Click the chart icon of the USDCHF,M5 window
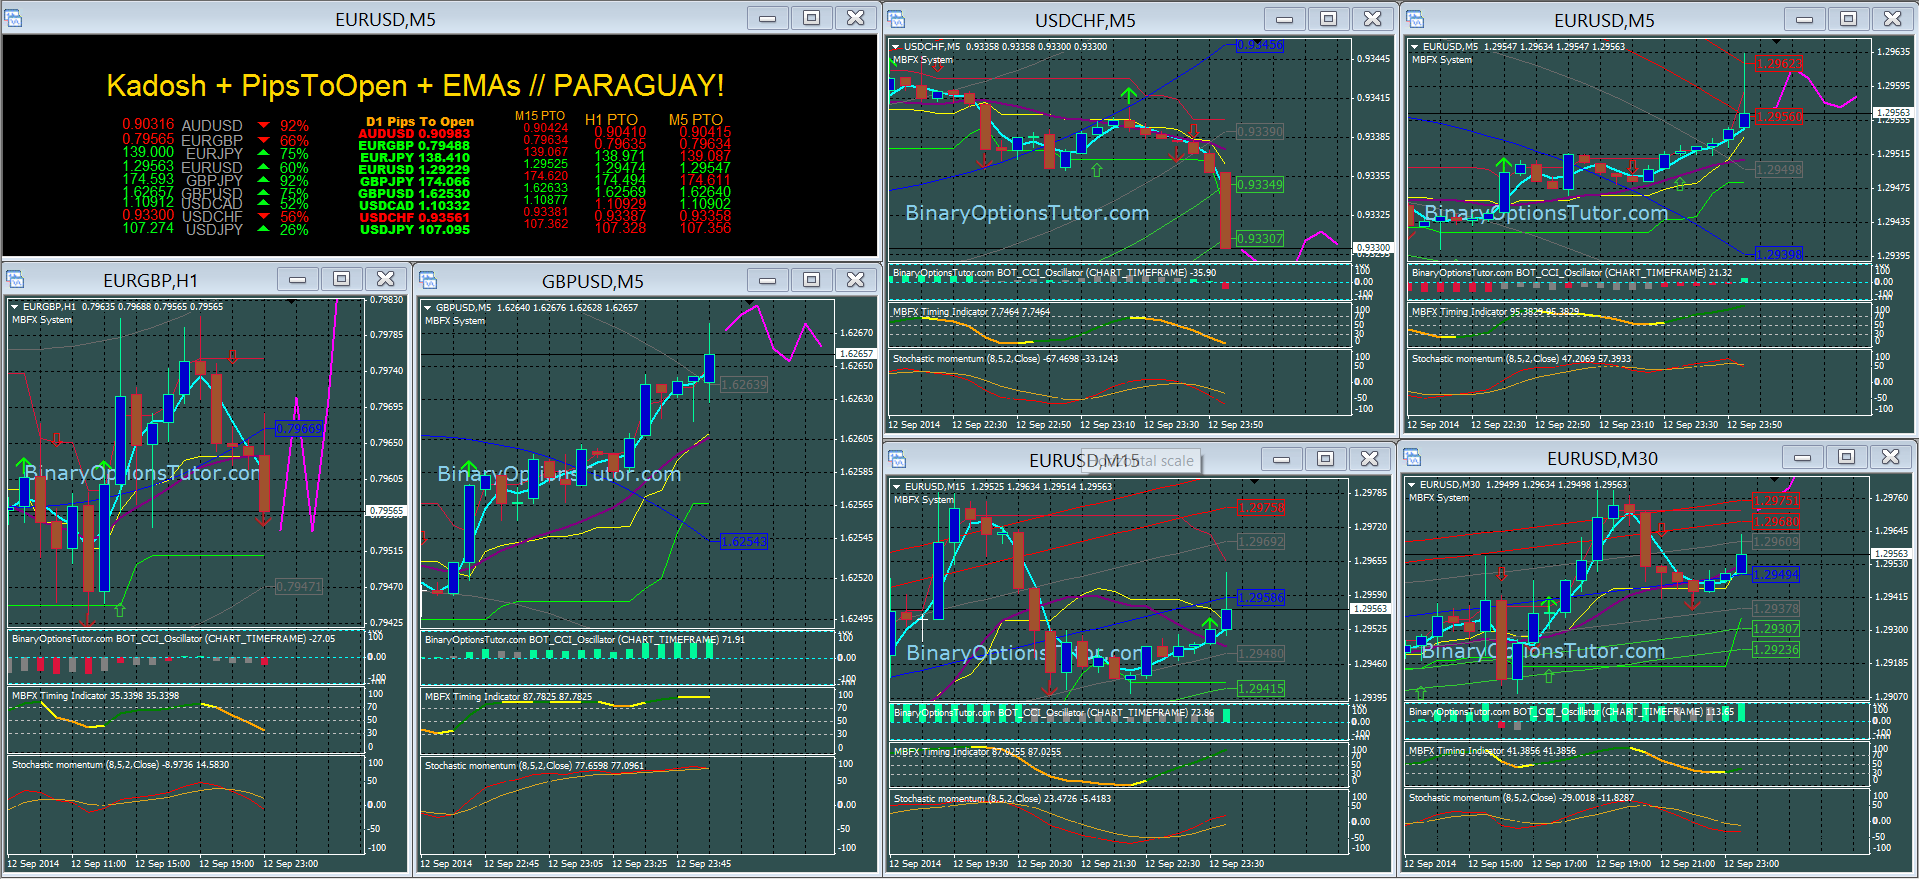This screenshot has width=1919, height=879. (897, 19)
